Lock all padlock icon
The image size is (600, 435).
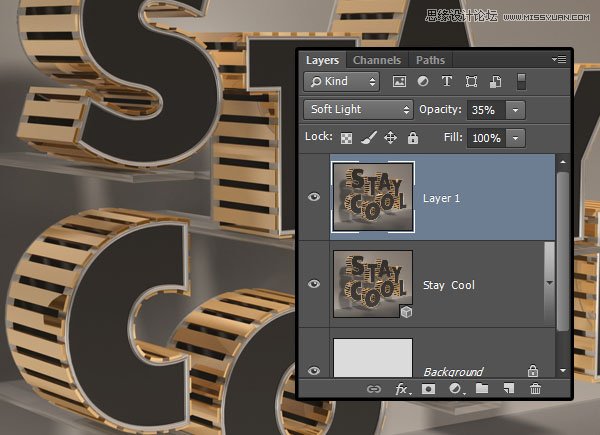coord(412,138)
